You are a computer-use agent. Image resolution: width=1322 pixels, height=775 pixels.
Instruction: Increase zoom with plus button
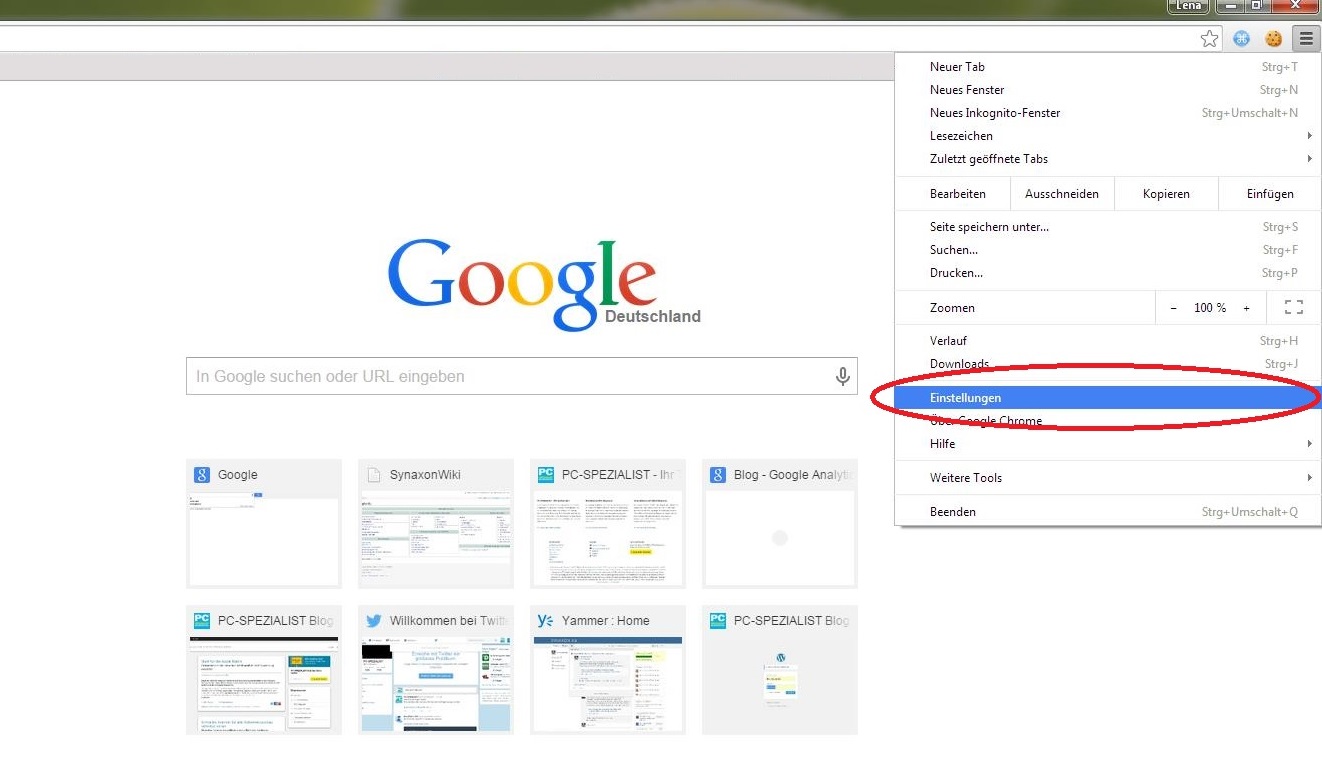1246,308
